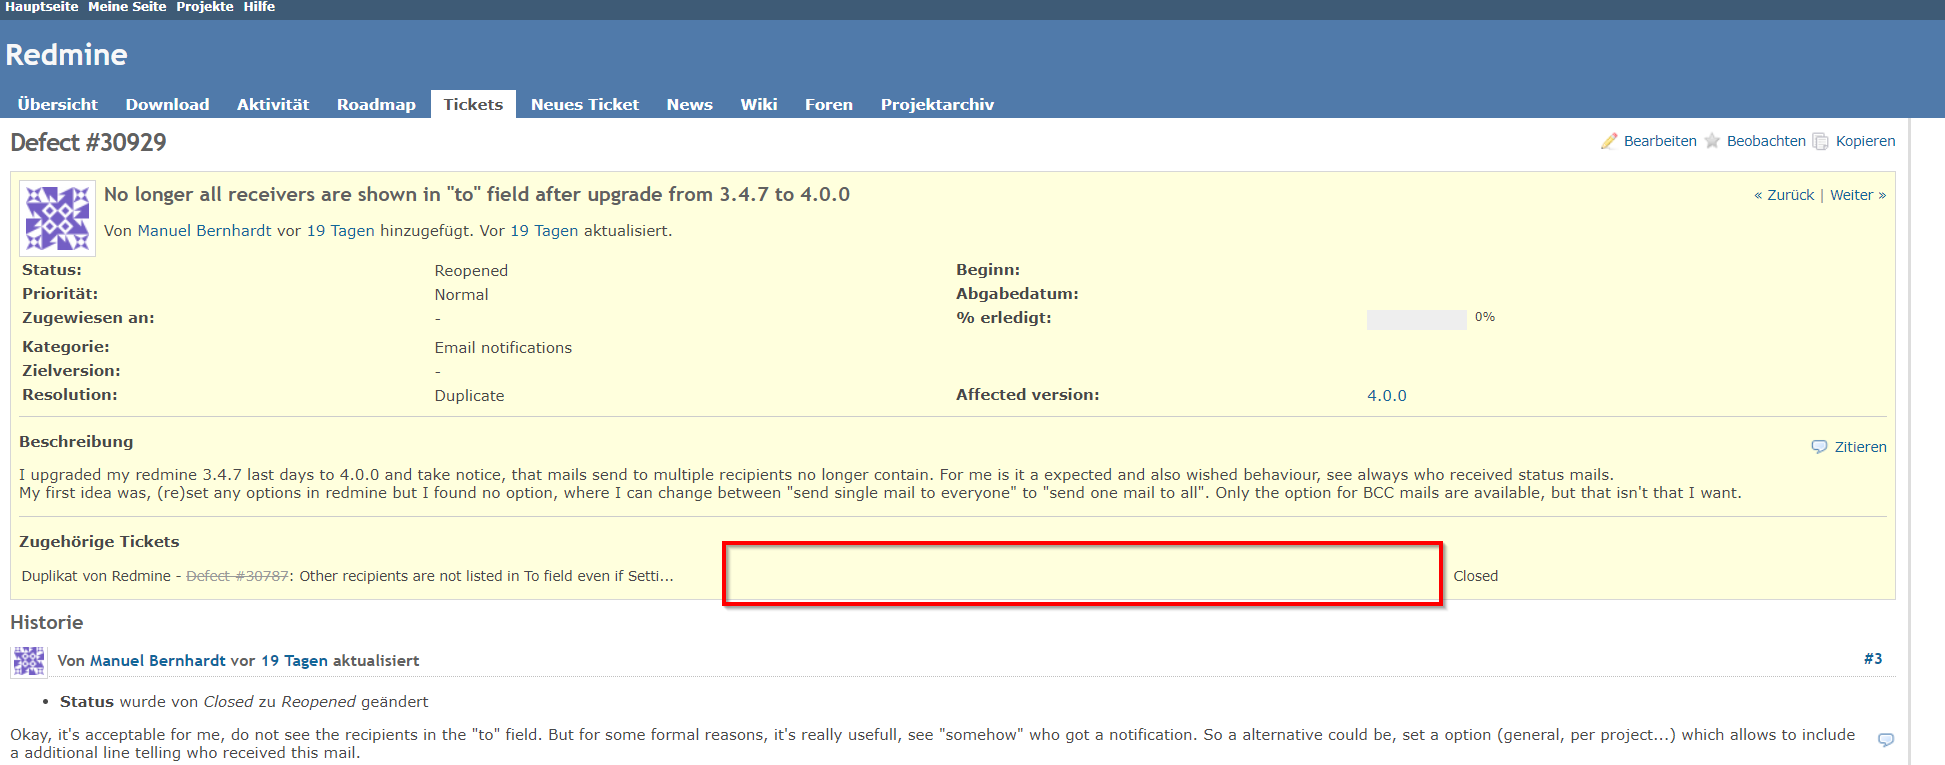Click the 'Reopened' status value

471,271
